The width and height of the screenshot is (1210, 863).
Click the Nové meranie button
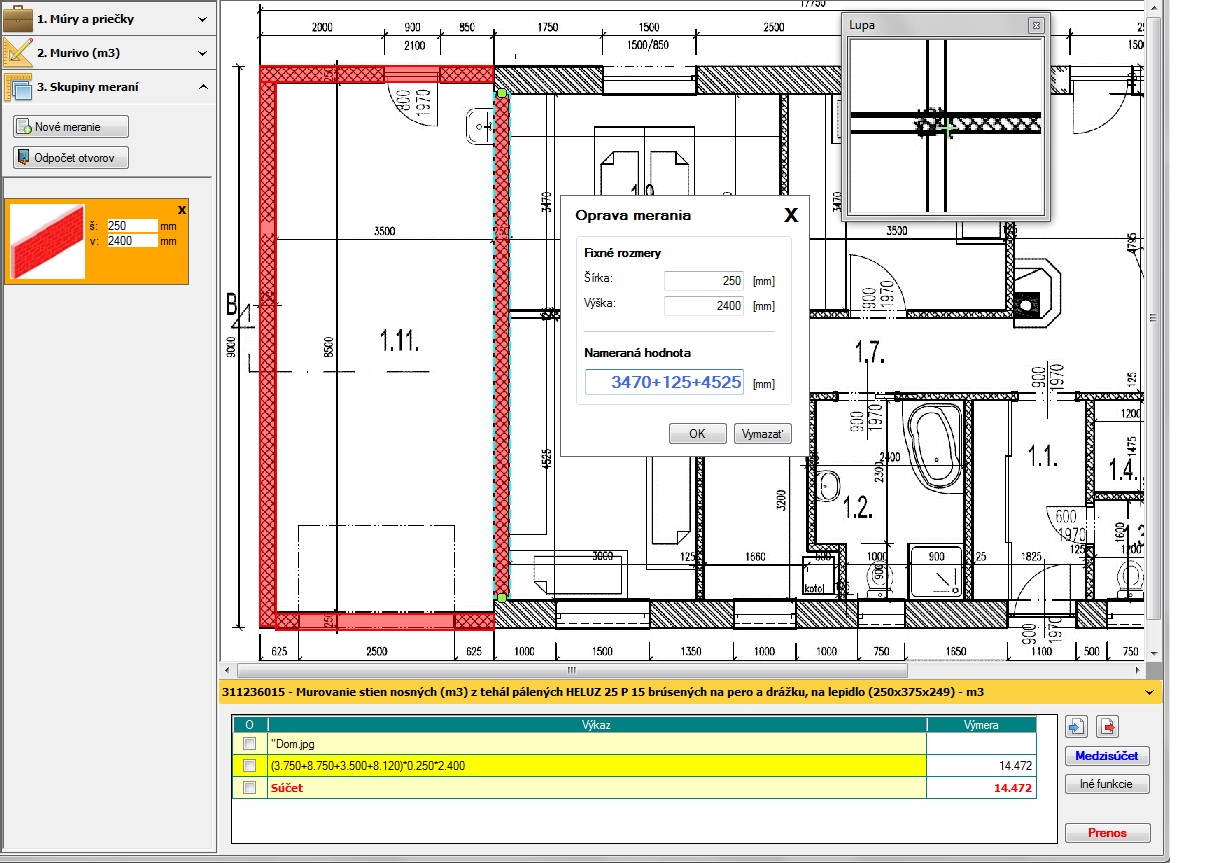71,127
